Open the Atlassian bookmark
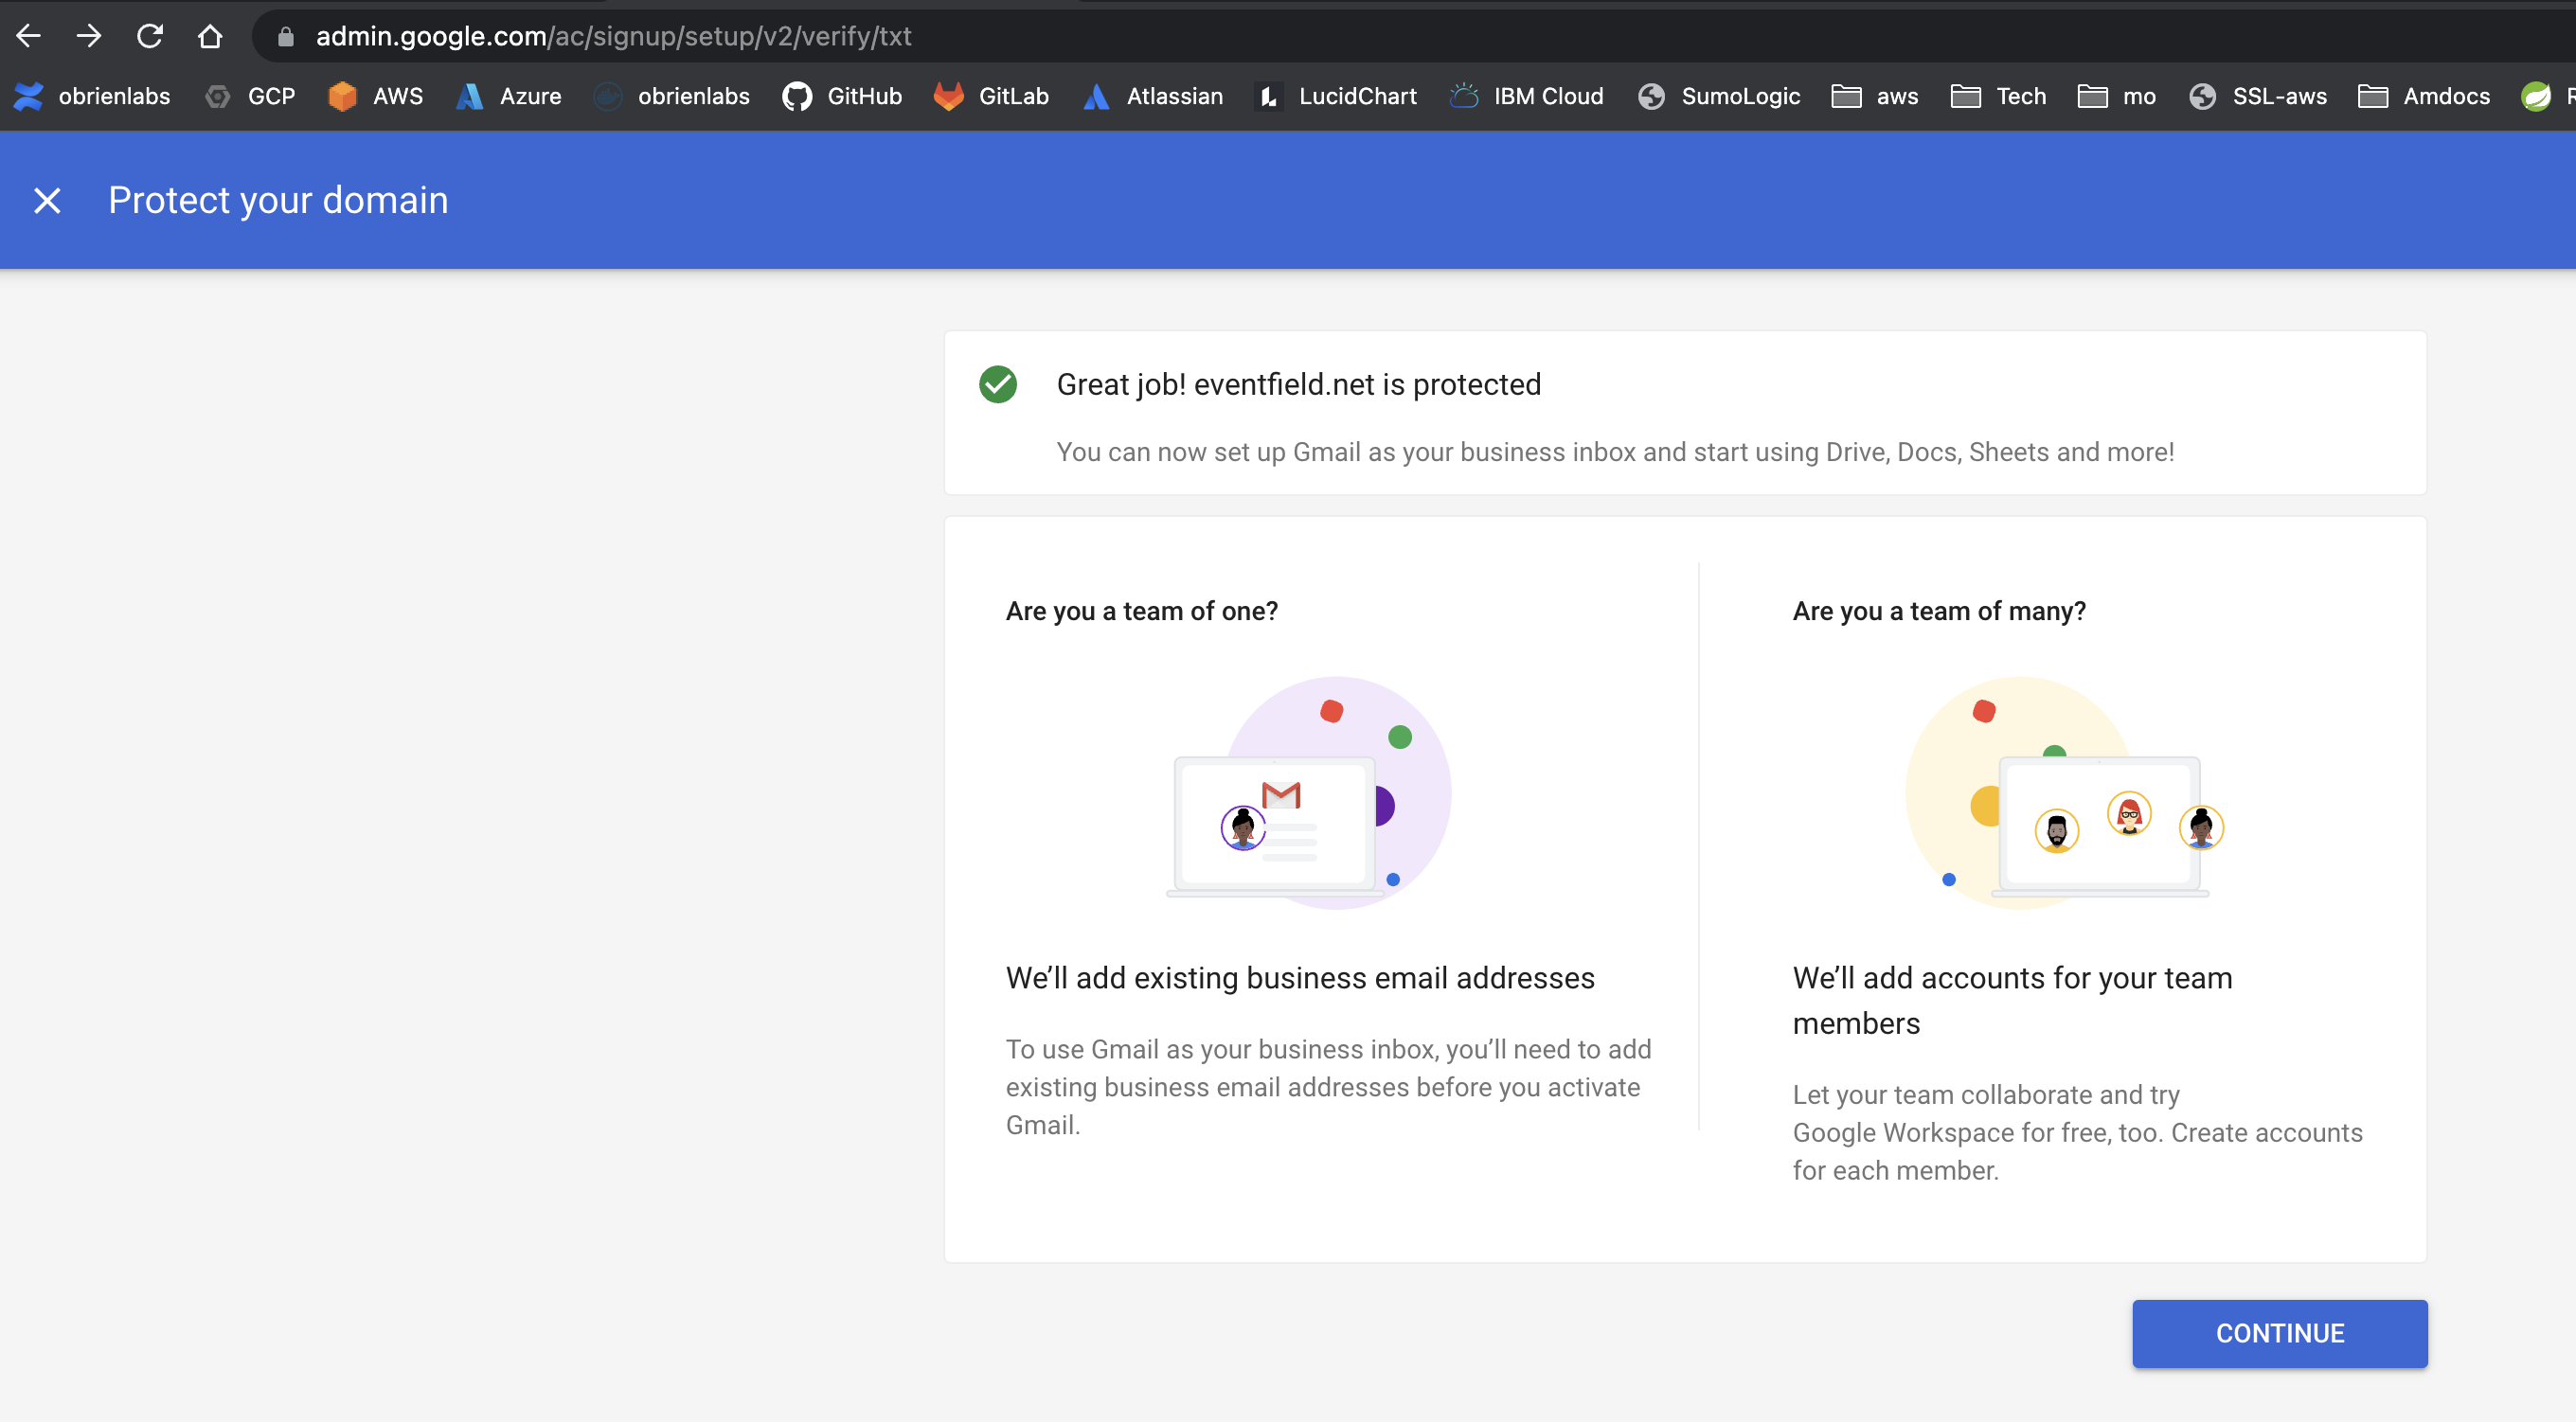Image resolution: width=2576 pixels, height=1422 pixels. pos(1151,96)
